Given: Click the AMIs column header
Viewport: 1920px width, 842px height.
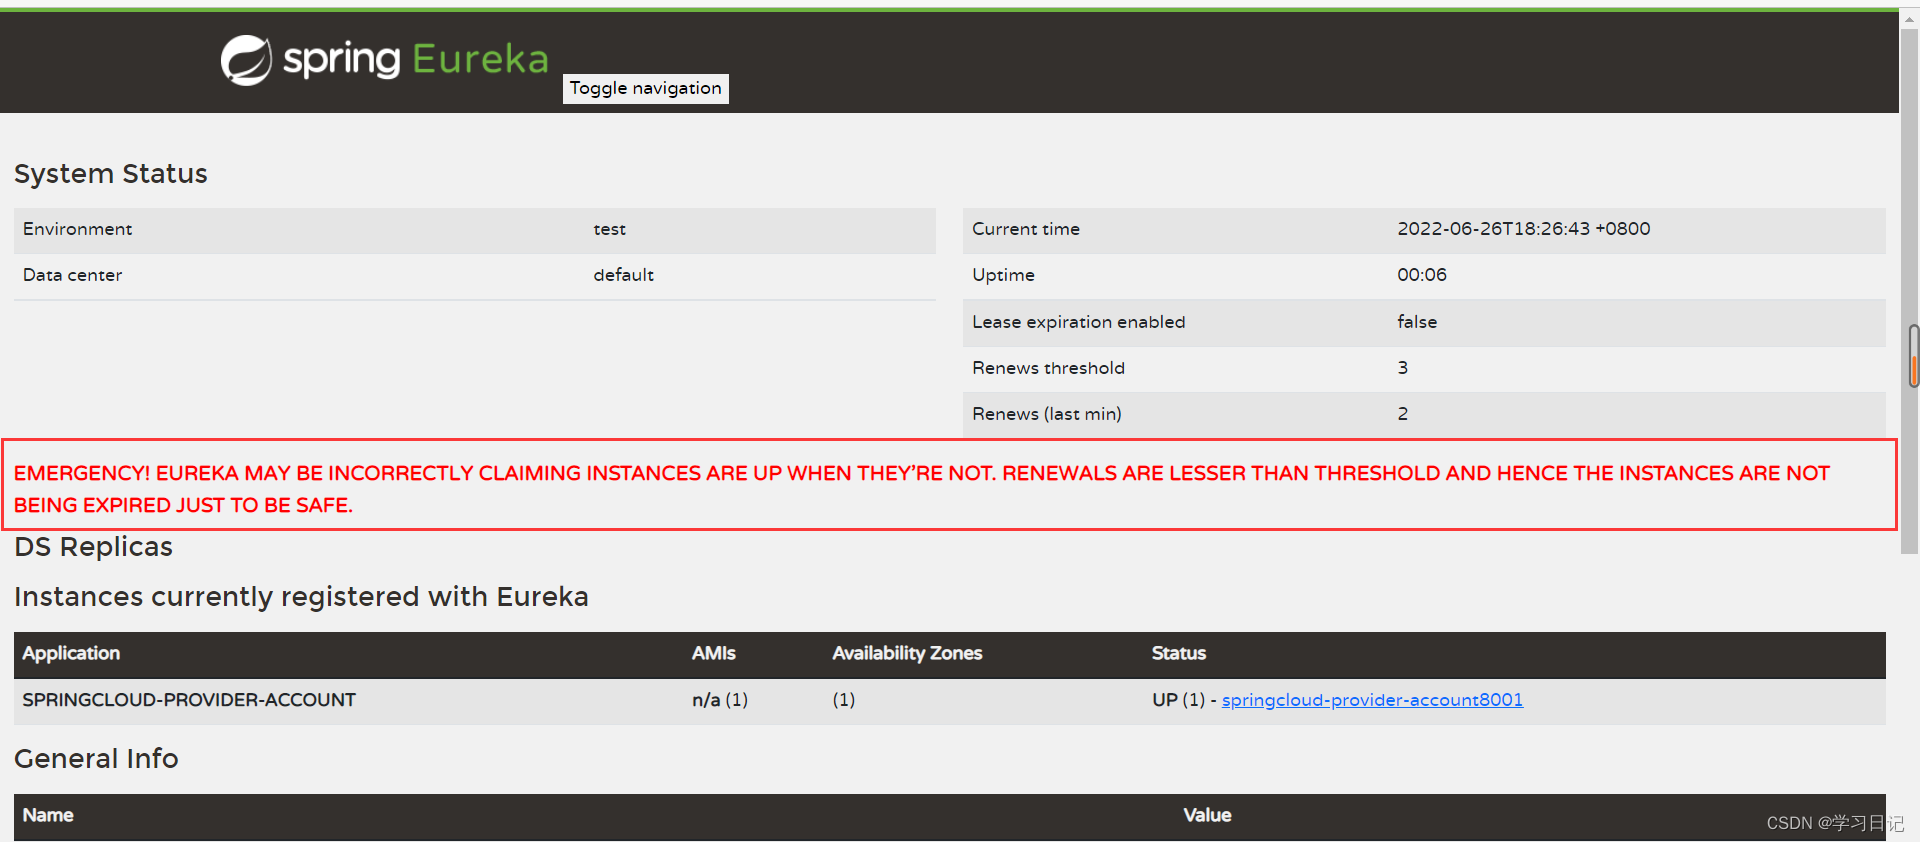Looking at the screenshot, I should [713, 653].
